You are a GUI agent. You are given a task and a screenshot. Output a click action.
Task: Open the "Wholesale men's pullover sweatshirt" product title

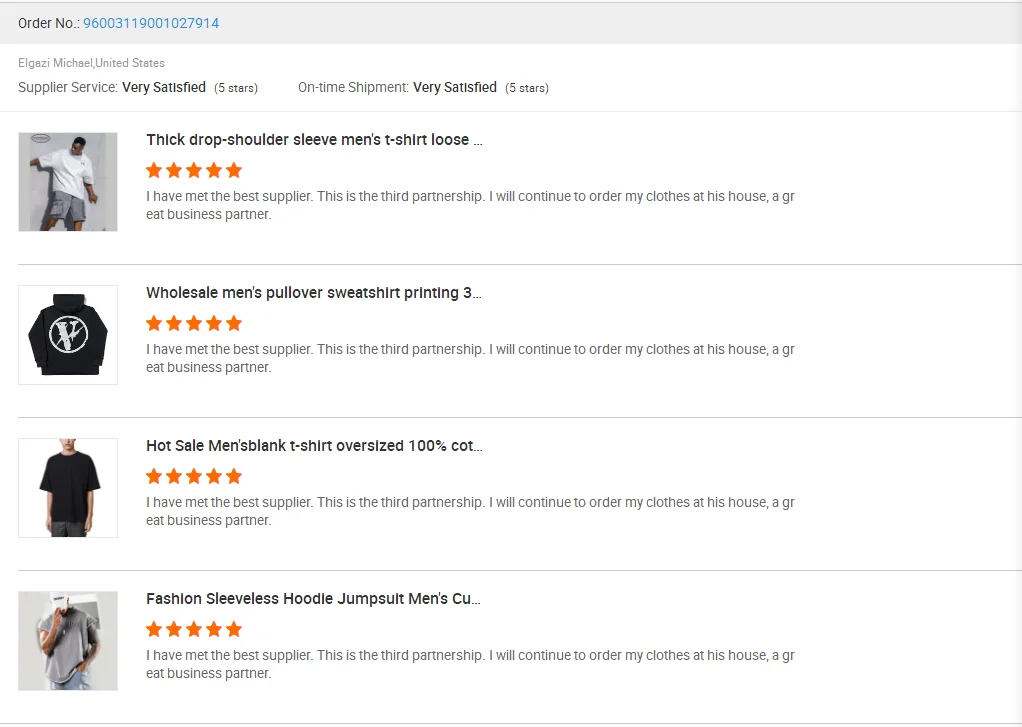point(314,293)
